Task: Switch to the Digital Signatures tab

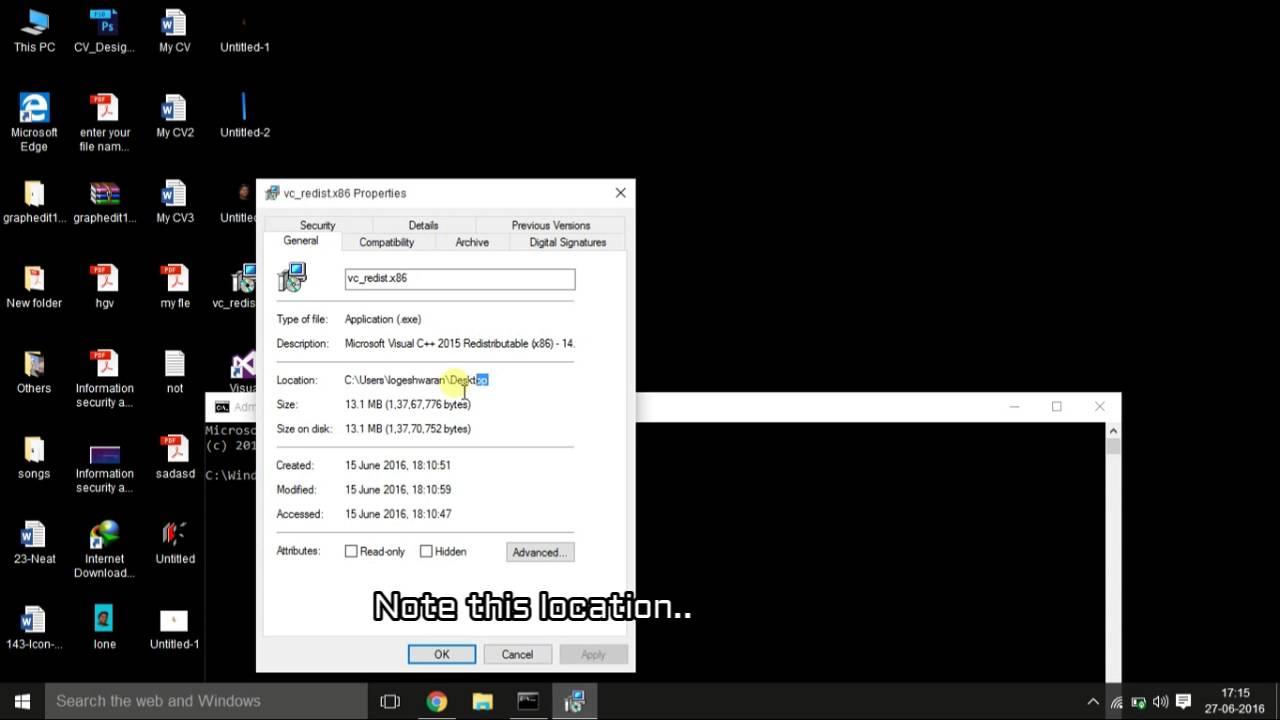Action: tap(568, 242)
